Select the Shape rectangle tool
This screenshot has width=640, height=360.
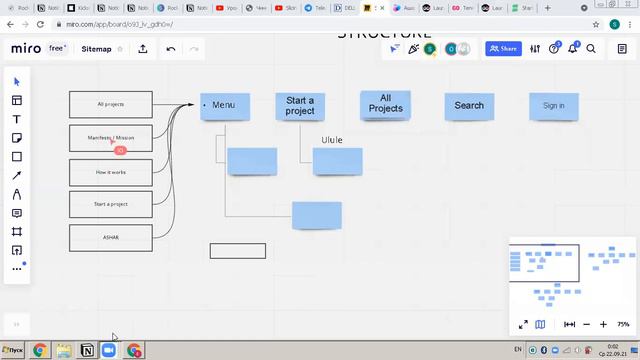click(17, 157)
